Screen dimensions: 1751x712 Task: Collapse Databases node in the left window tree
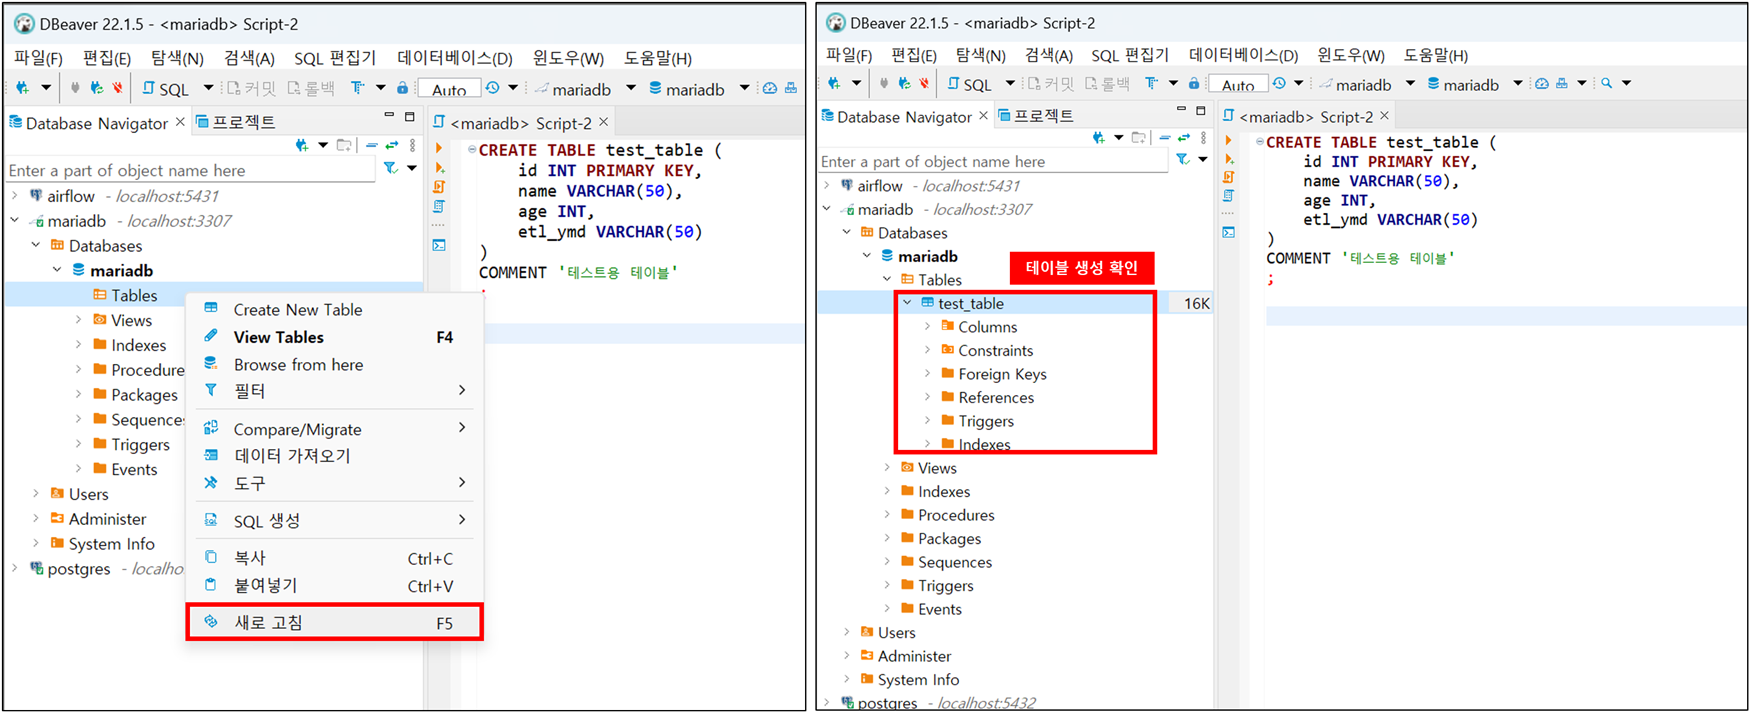[x=36, y=245]
